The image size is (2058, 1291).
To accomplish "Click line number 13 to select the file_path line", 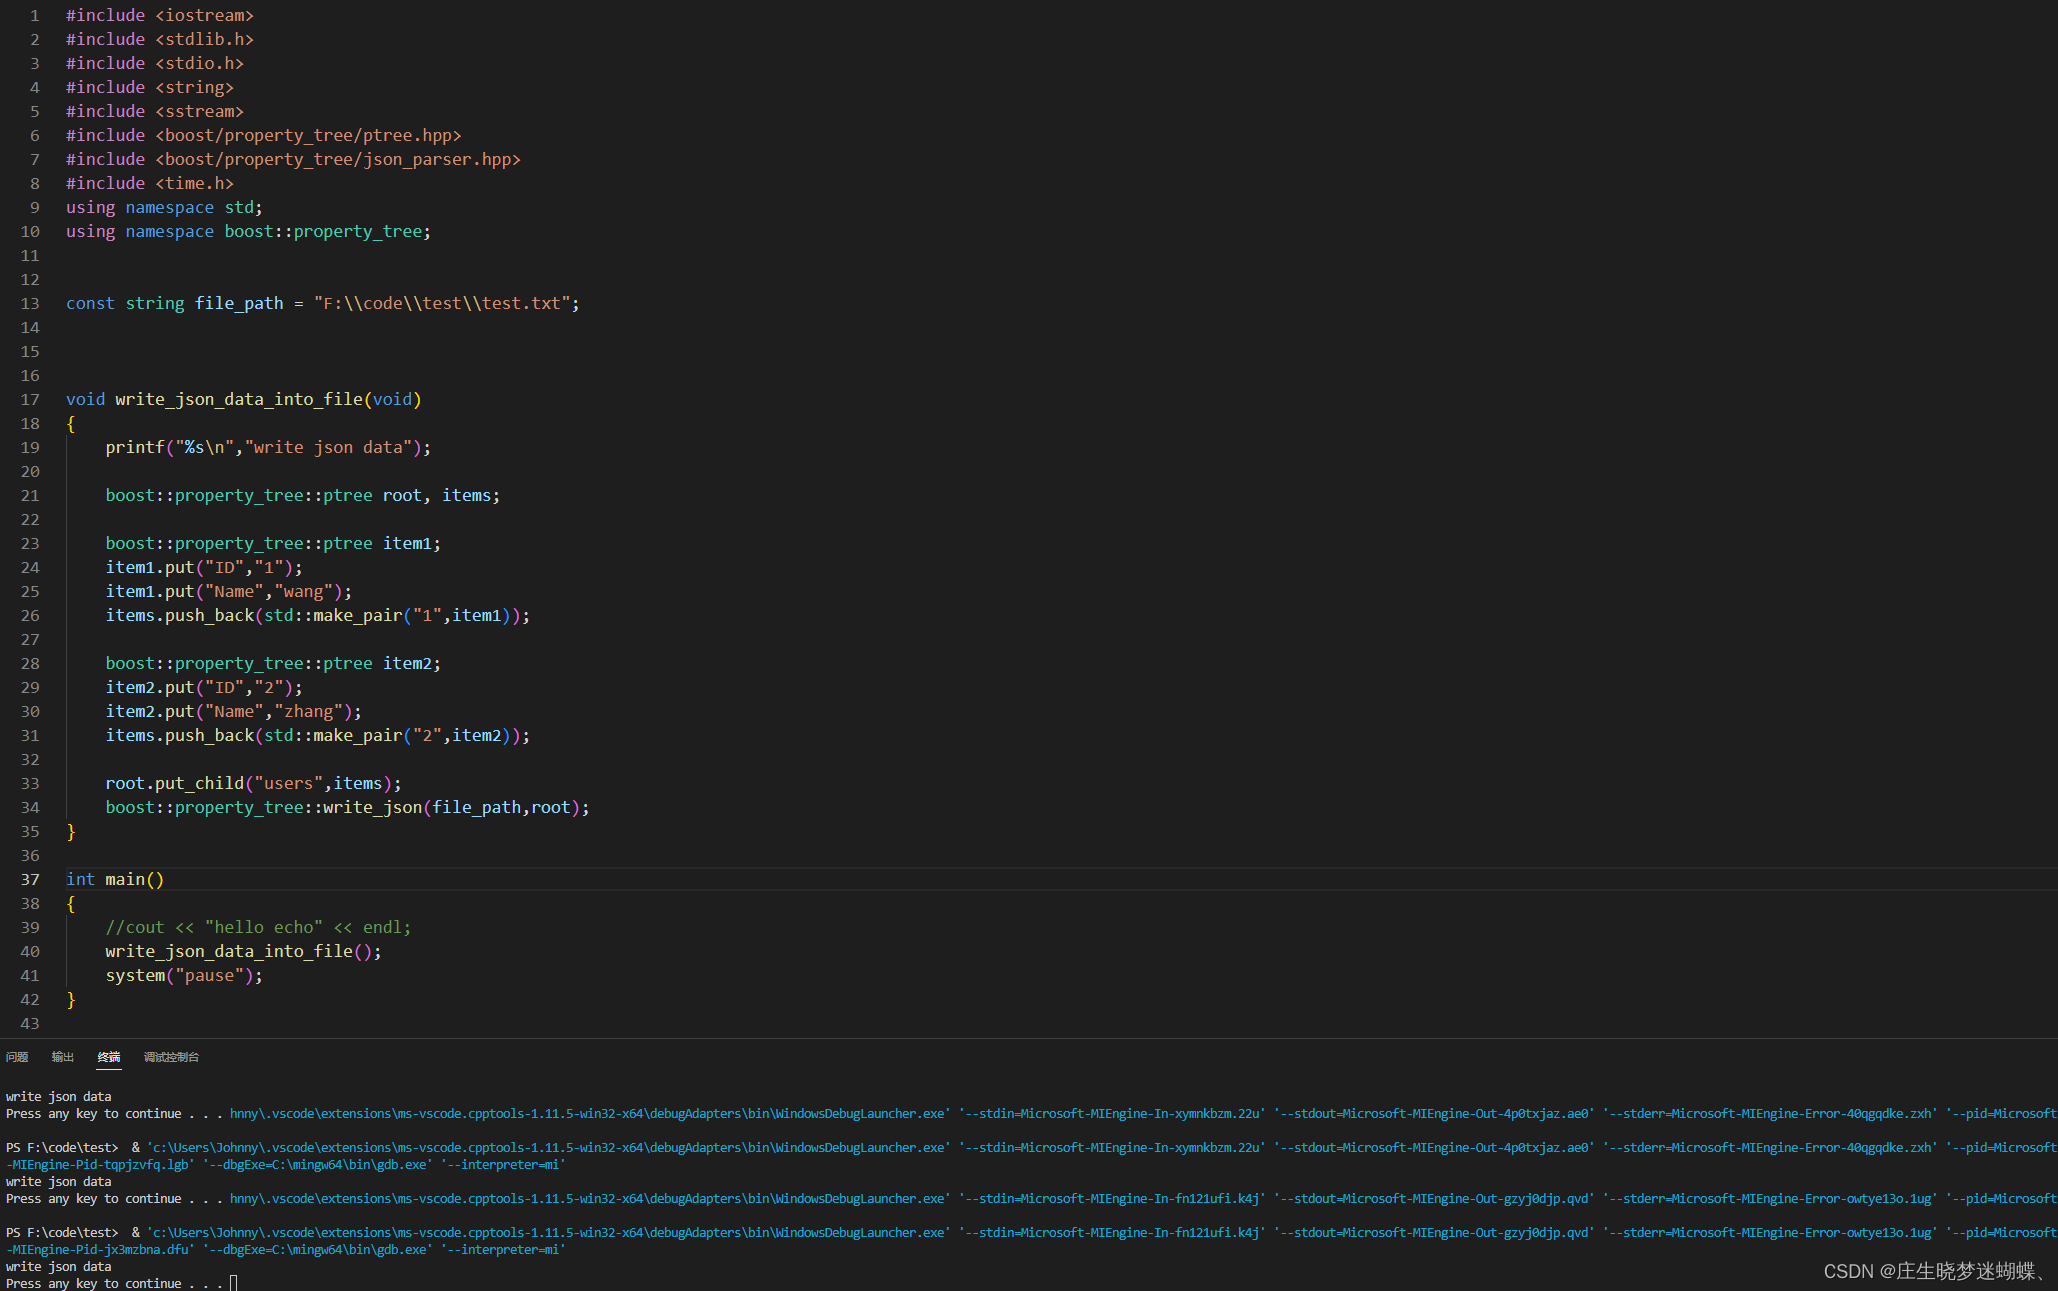I will (29, 303).
